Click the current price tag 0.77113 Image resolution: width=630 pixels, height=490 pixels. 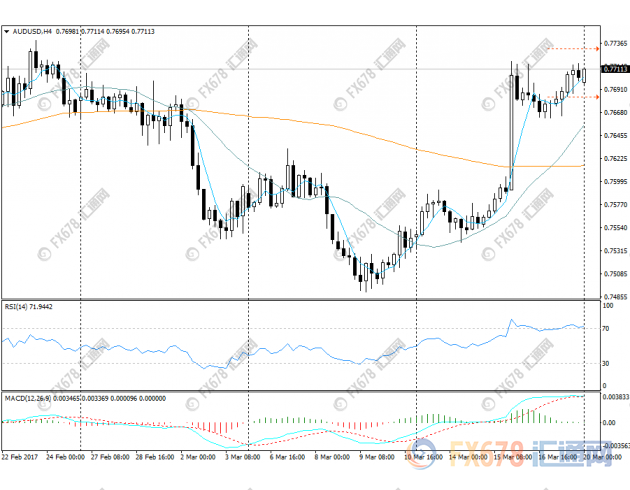pos(614,69)
